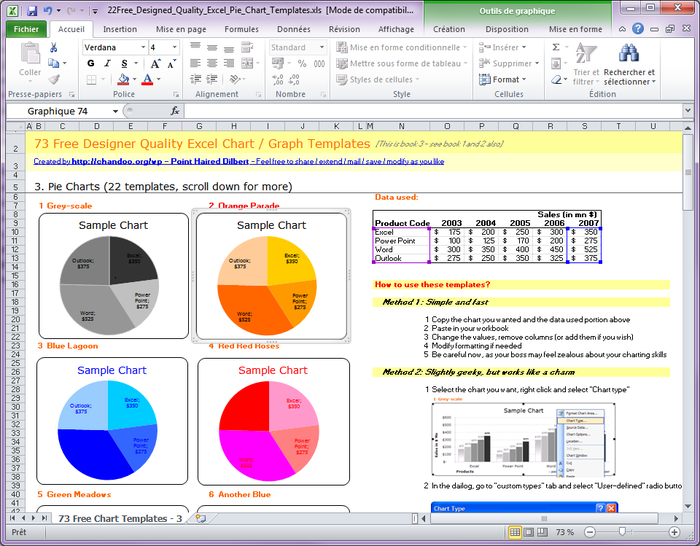
Task: Click the 73 % zoom level
Action: (565, 532)
